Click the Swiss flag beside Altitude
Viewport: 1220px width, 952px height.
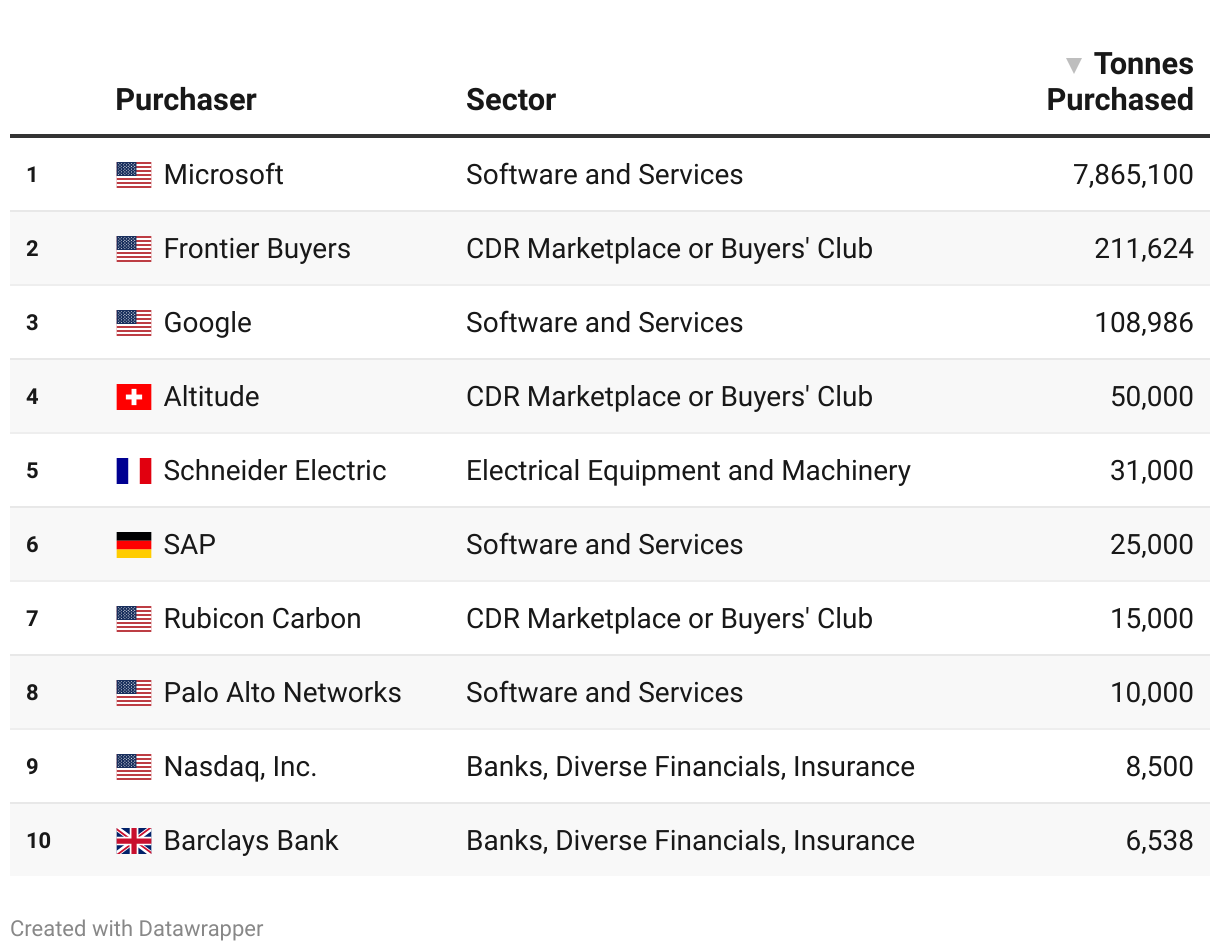tap(134, 397)
